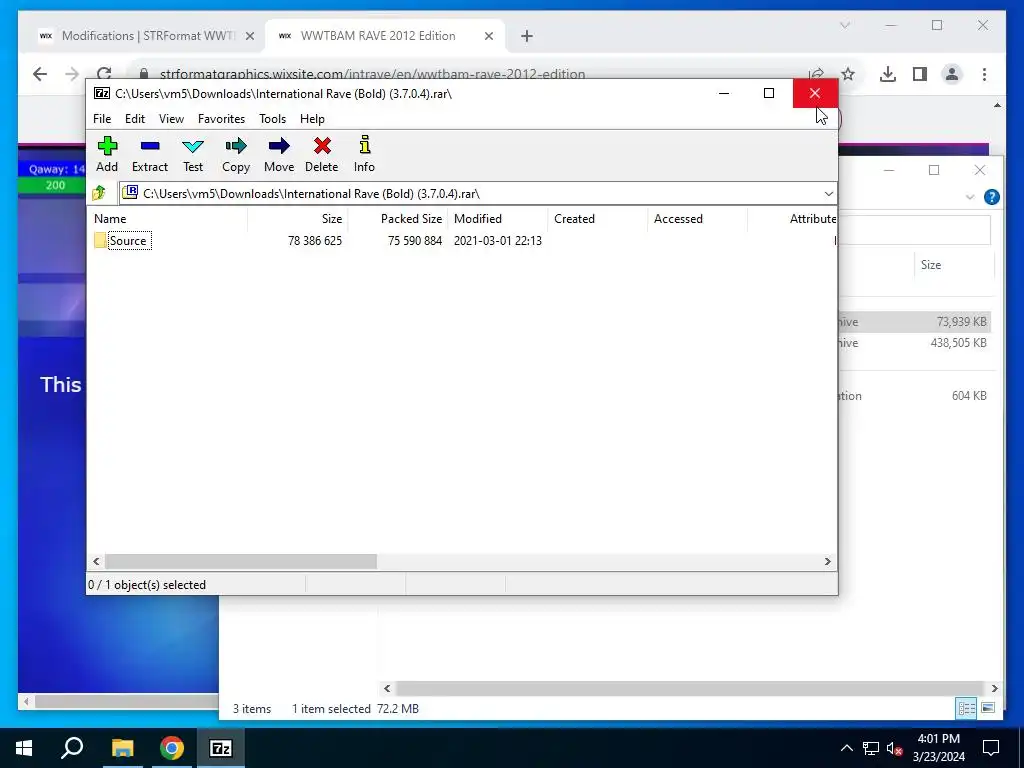Open the Chrome three-dot menu
The image size is (1024, 768).
pyautogui.click(x=984, y=74)
